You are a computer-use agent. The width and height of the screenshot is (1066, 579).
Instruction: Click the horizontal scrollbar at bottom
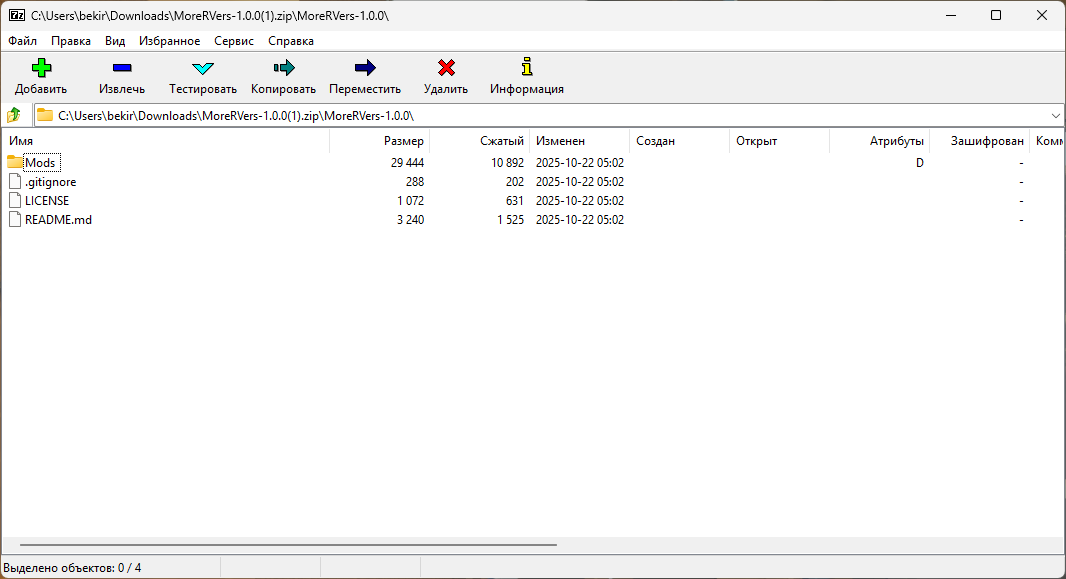click(x=288, y=545)
